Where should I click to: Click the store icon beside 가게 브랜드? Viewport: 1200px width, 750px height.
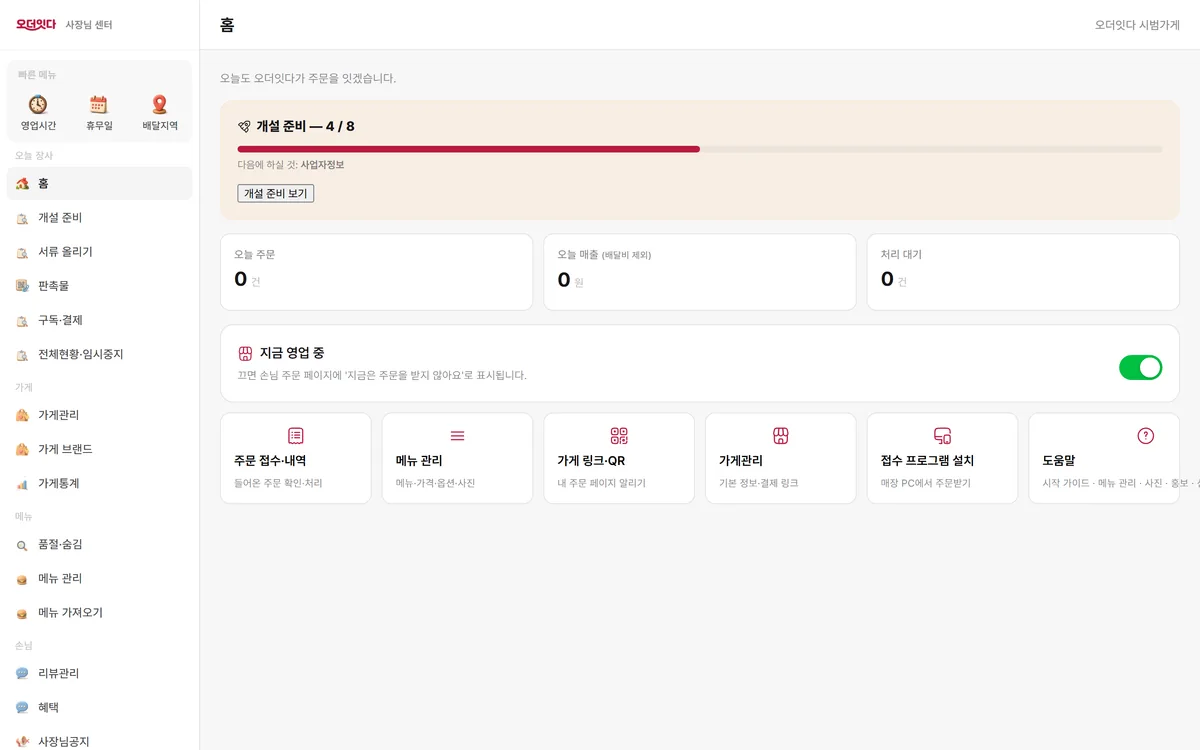22,449
